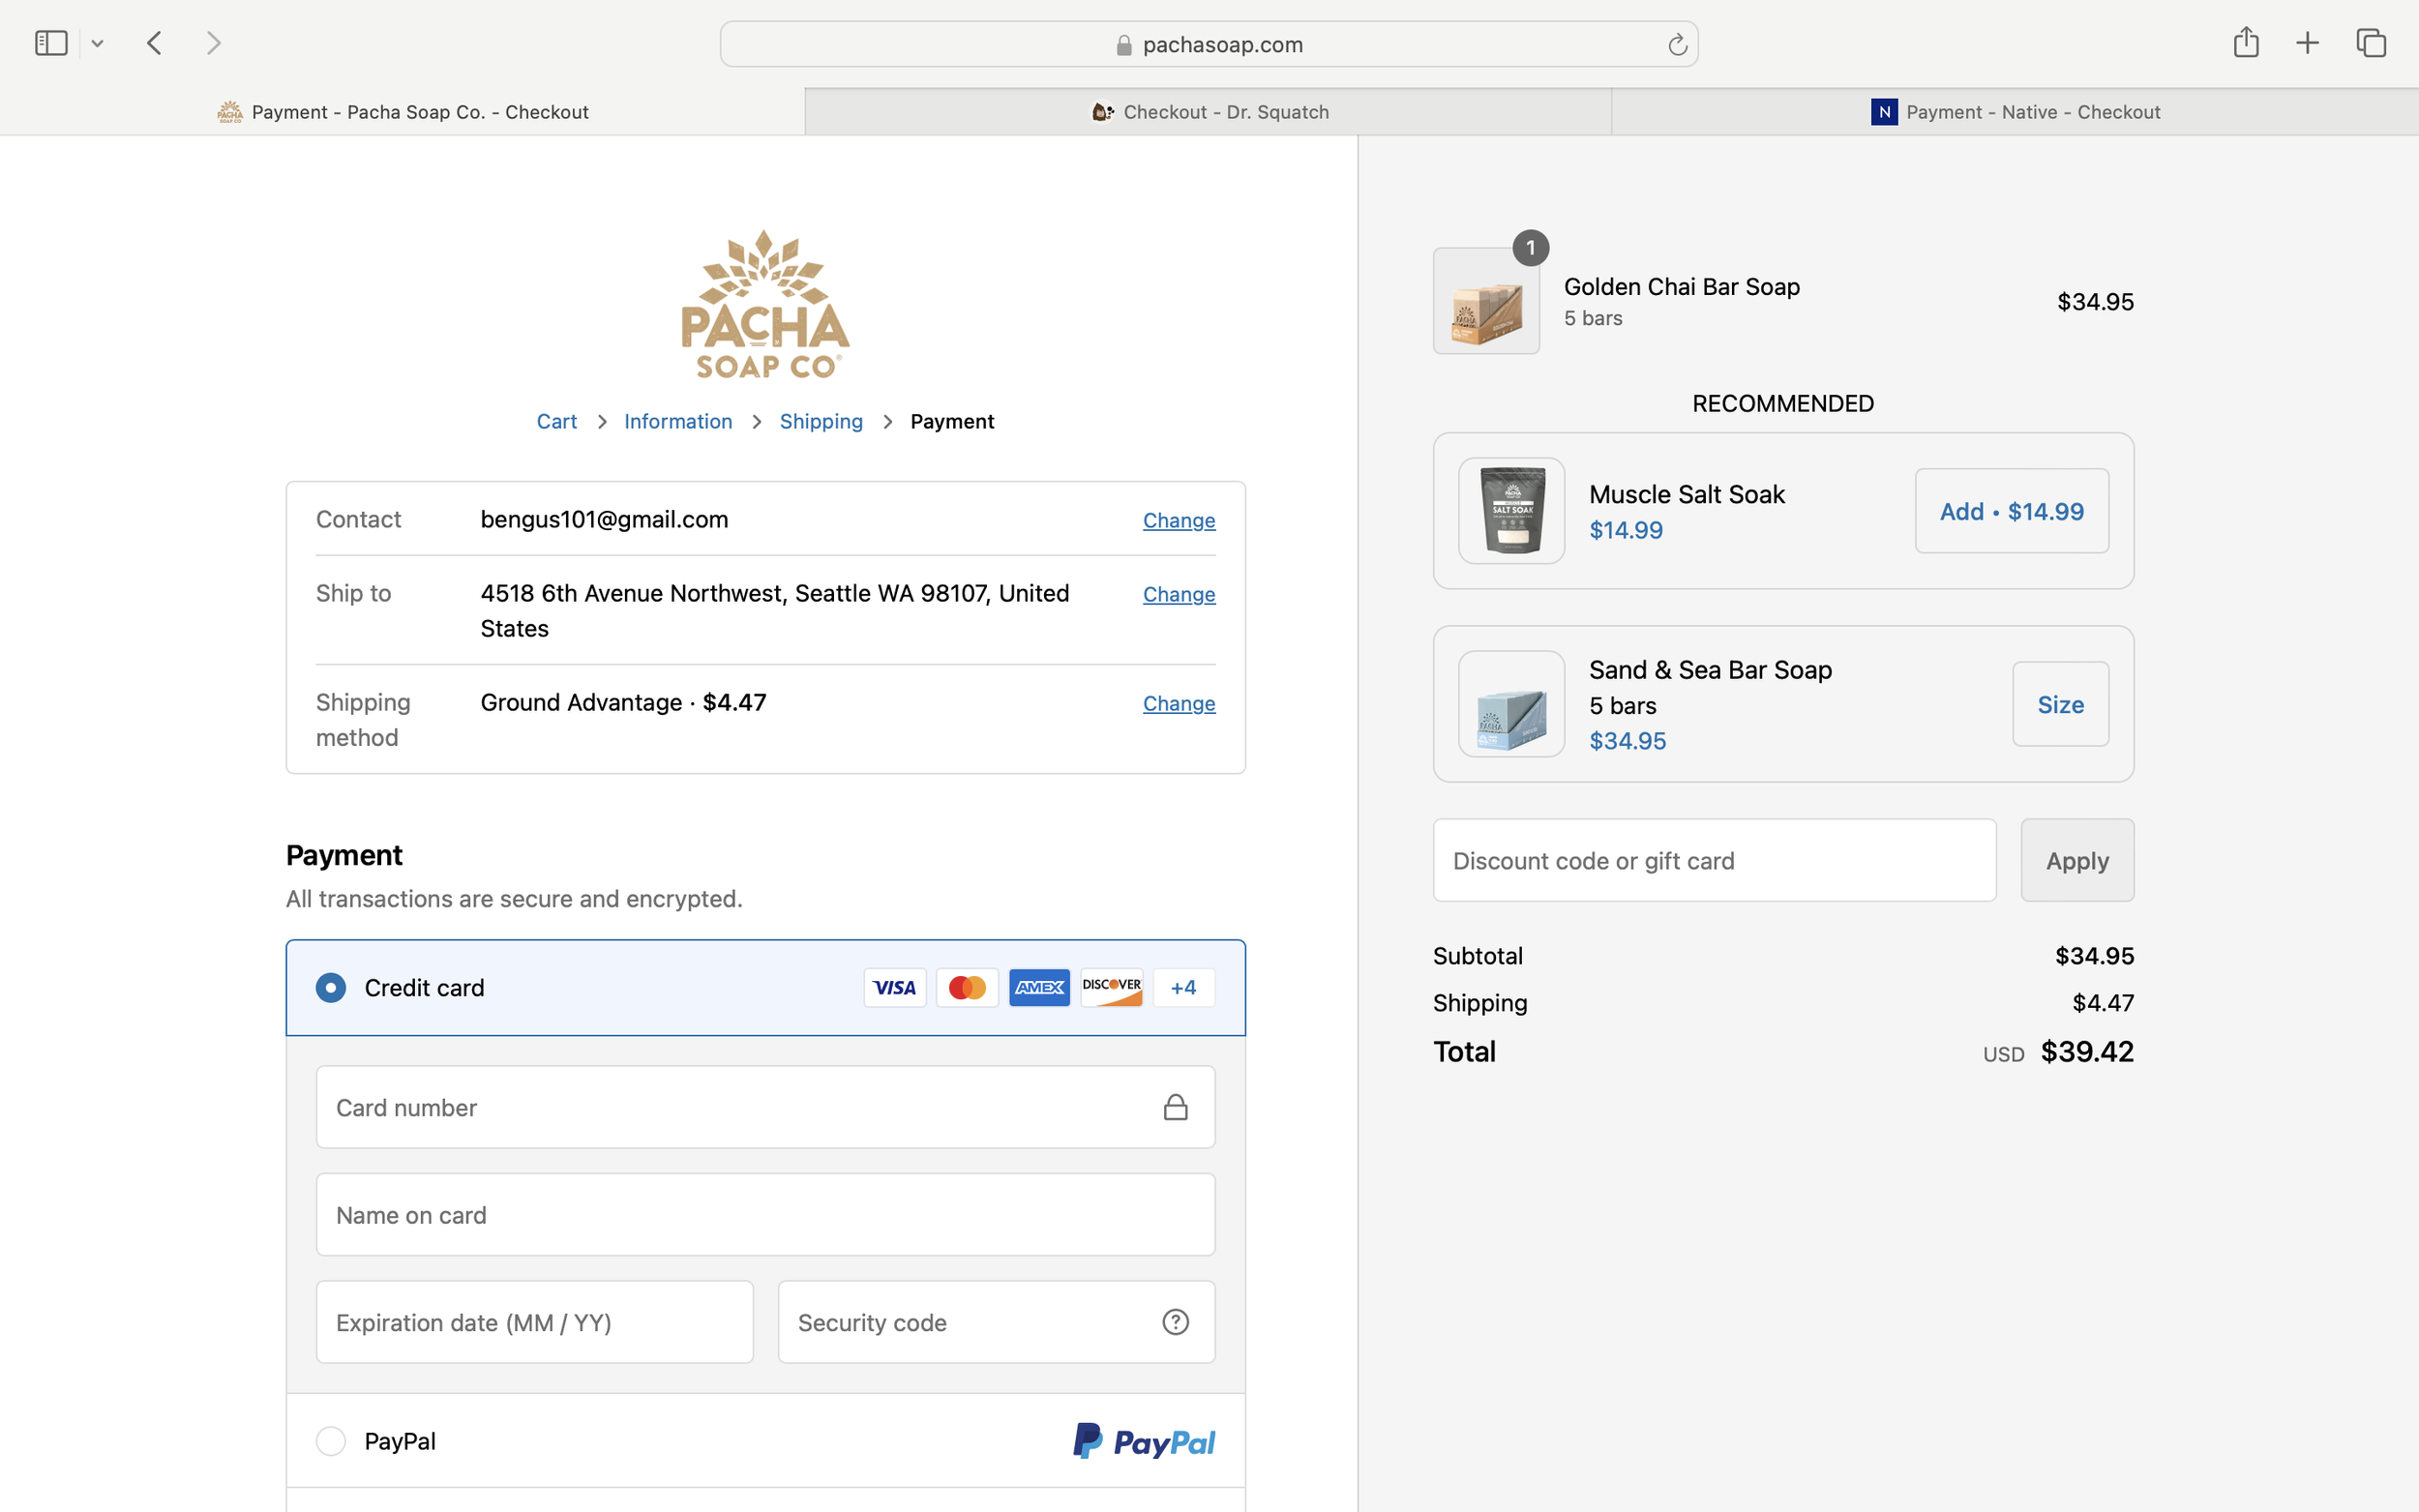This screenshot has height=1512, width=2419.
Task: Select the Credit card payment option
Action: (330, 987)
